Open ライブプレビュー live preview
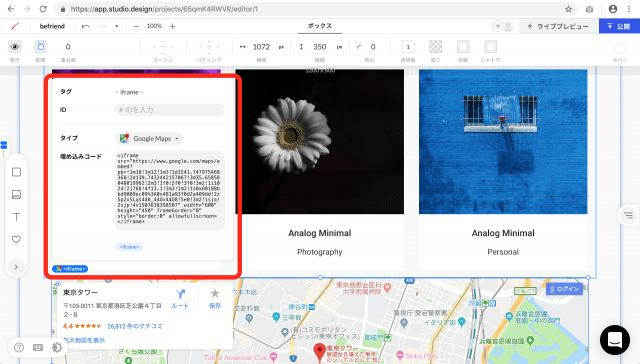 coord(558,26)
